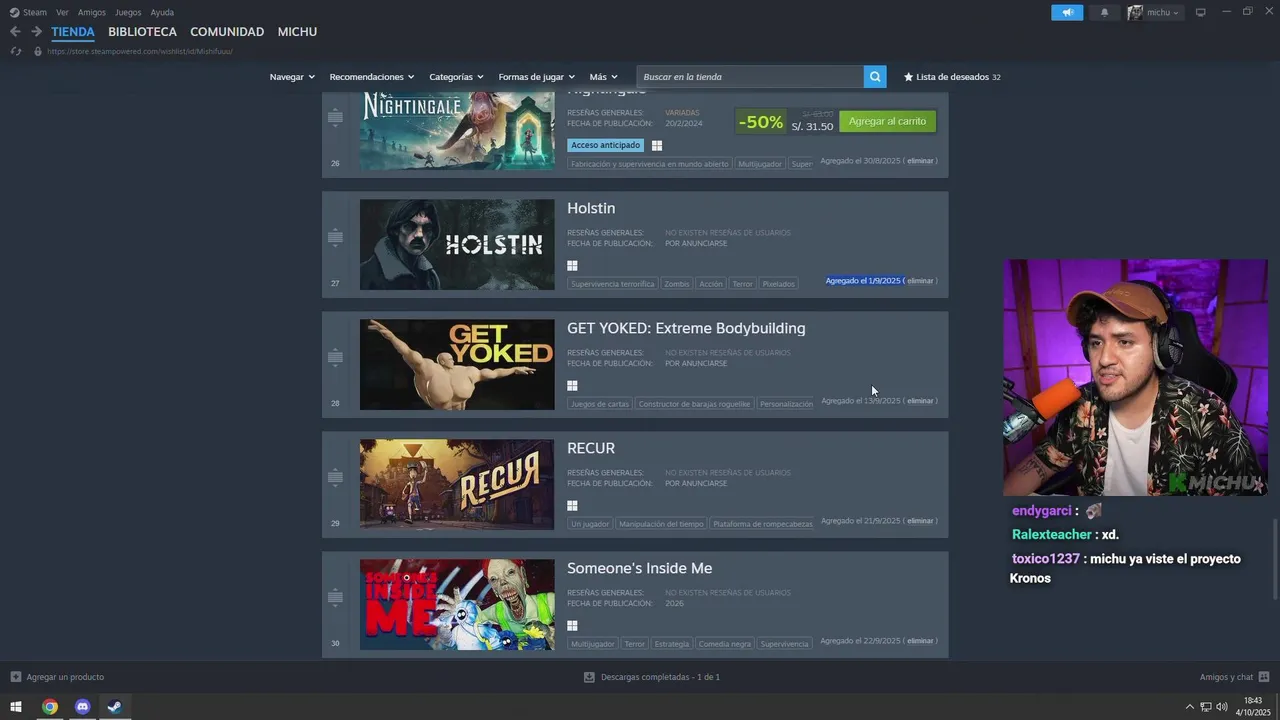Expand the Formas de jugar dropdown

(537, 77)
